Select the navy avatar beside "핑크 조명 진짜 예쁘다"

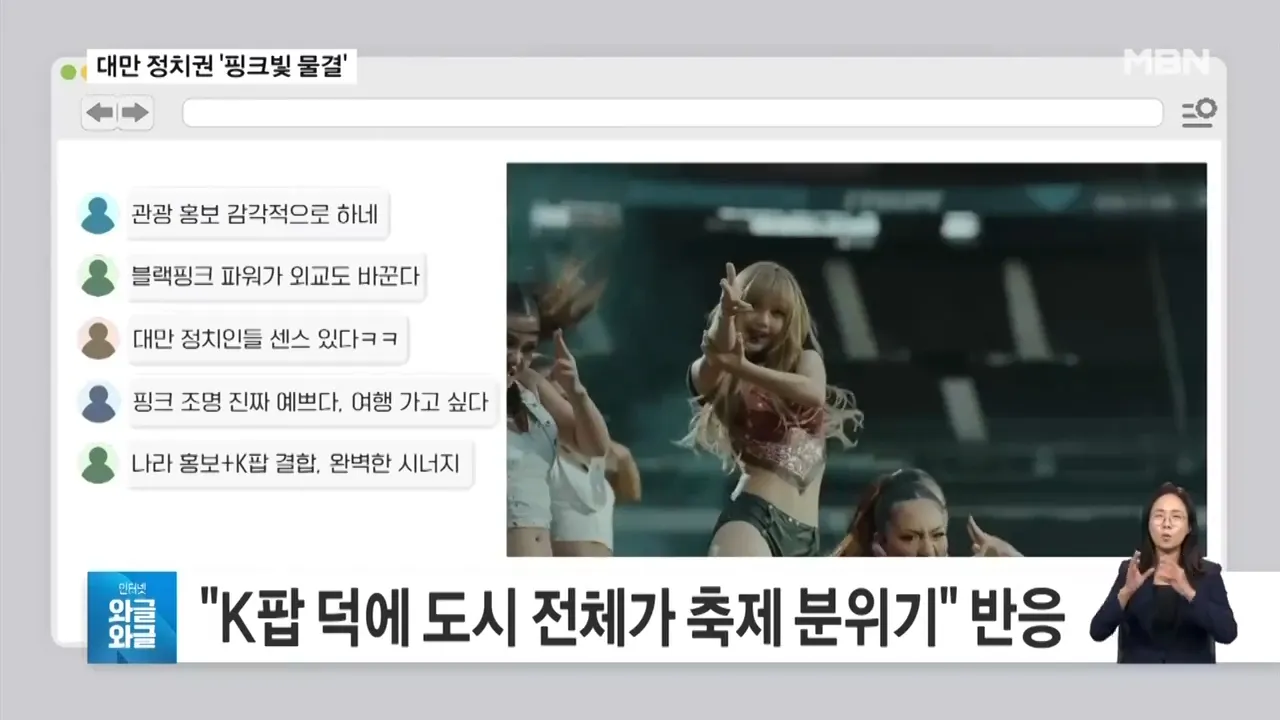click(98, 402)
